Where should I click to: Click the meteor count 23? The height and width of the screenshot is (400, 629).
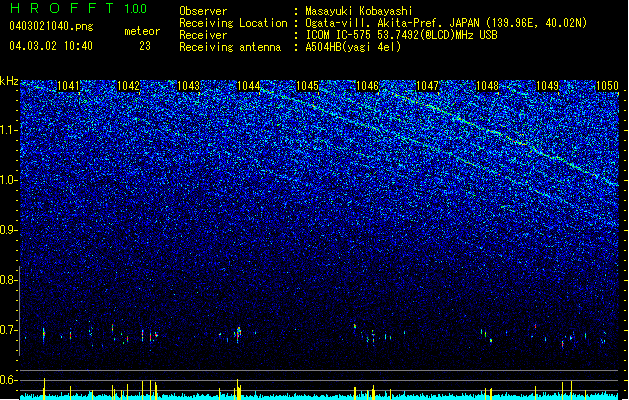(145, 46)
